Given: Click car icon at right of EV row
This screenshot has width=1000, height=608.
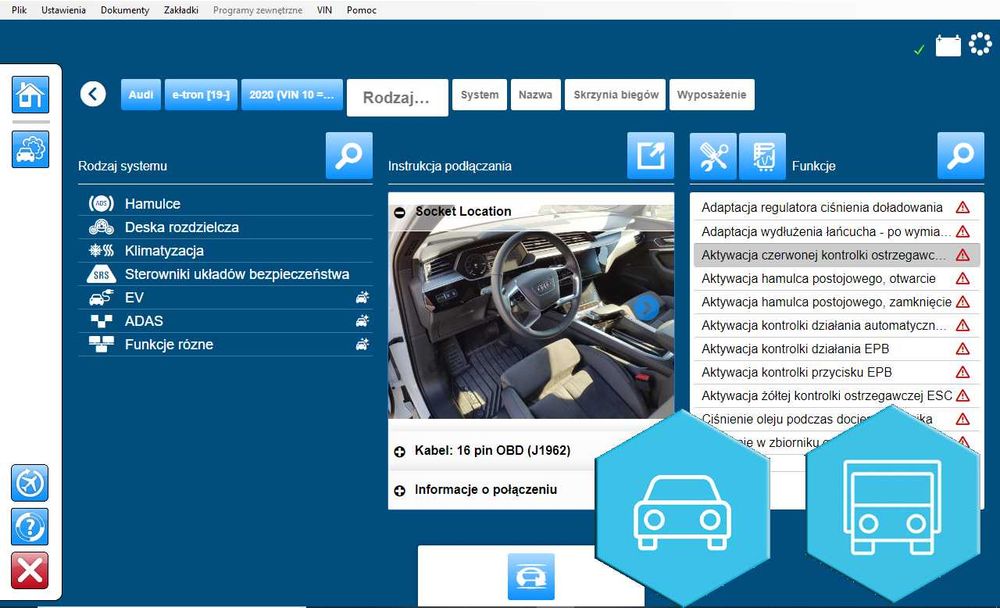Looking at the screenshot, I should (362, 297).
